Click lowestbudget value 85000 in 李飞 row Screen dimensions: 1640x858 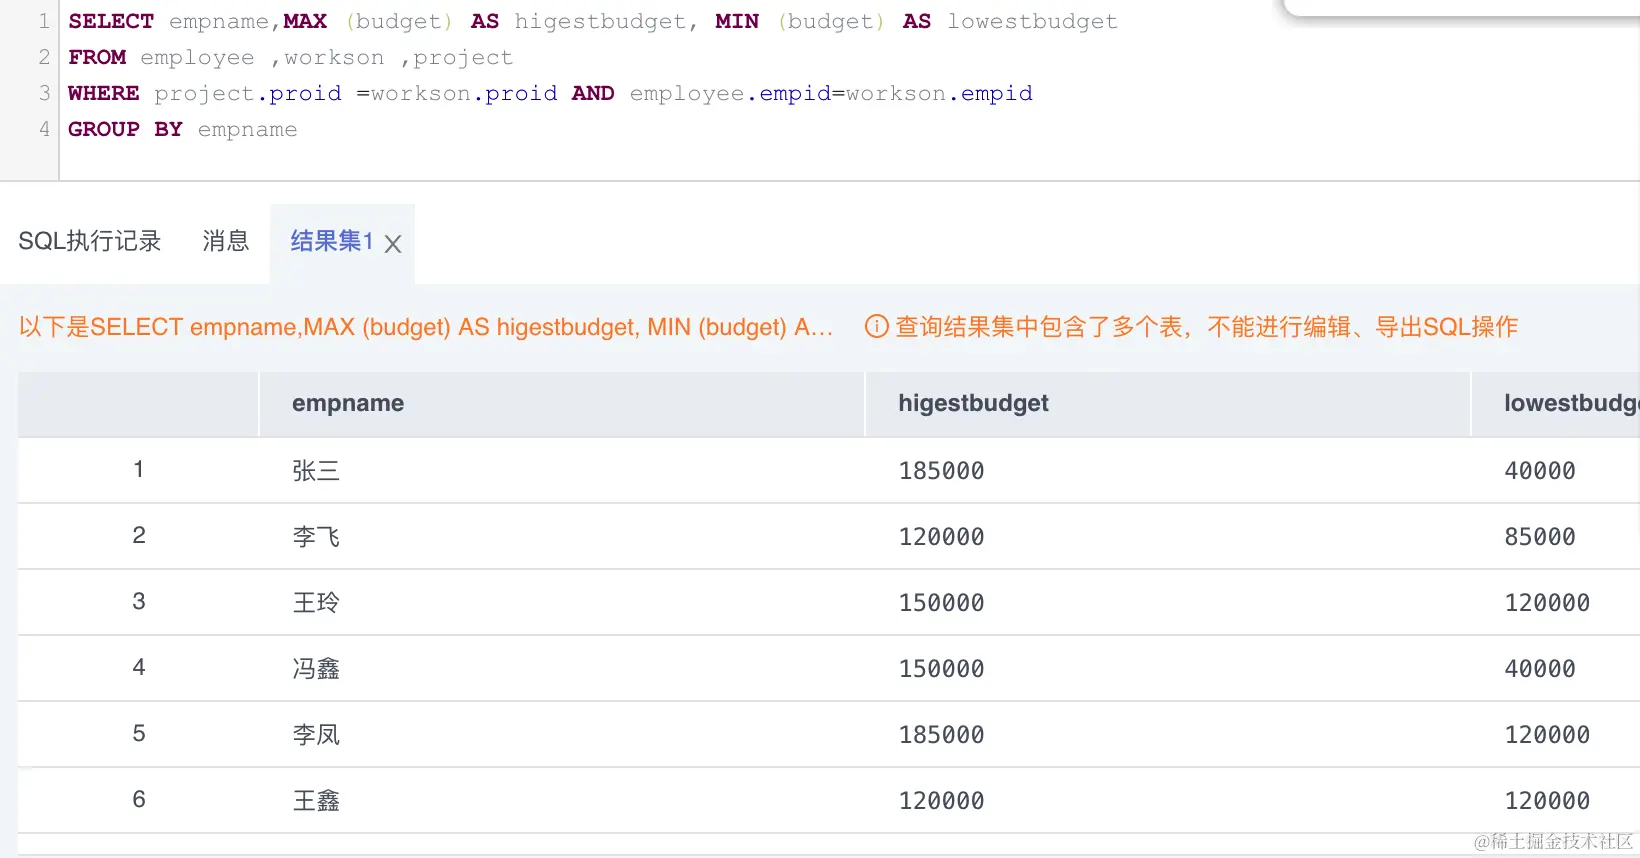[1540, 536]
